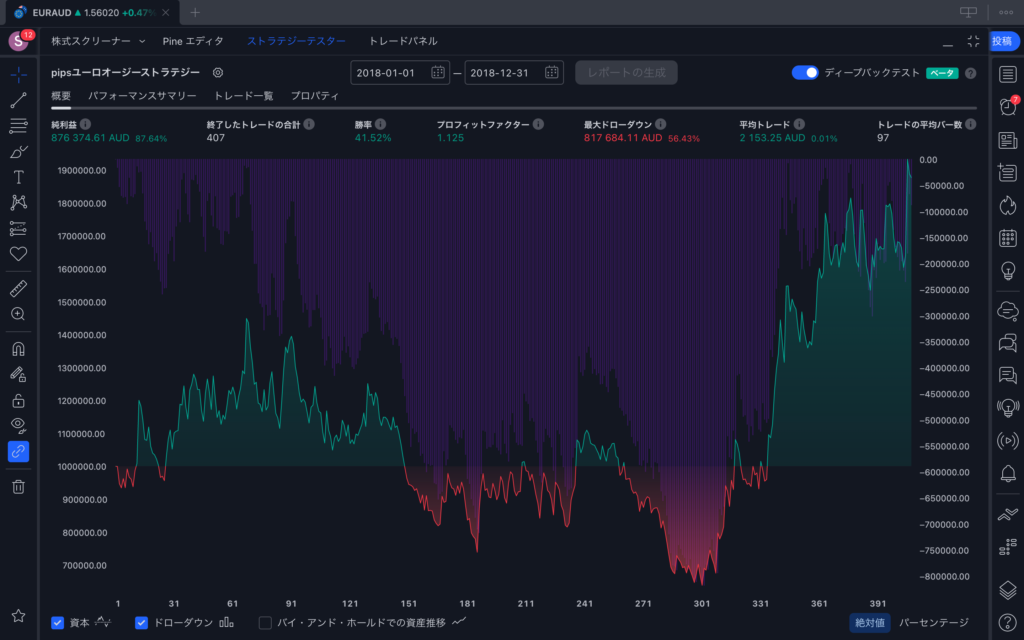Click the 最大ドローダウン info icon
Viewport: 1024px width, 640px height.
(x=661, y=124)
